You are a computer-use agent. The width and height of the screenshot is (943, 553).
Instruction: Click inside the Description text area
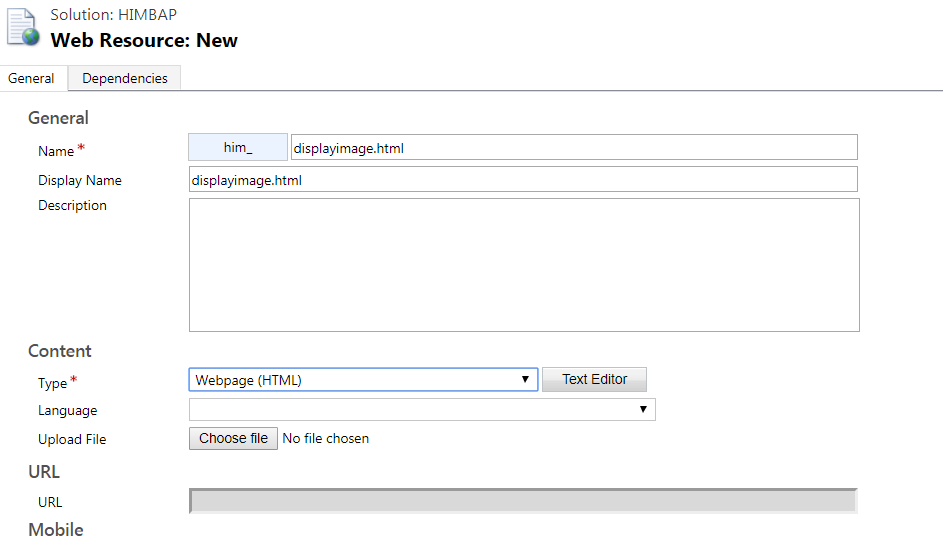(x=523, y=265)
